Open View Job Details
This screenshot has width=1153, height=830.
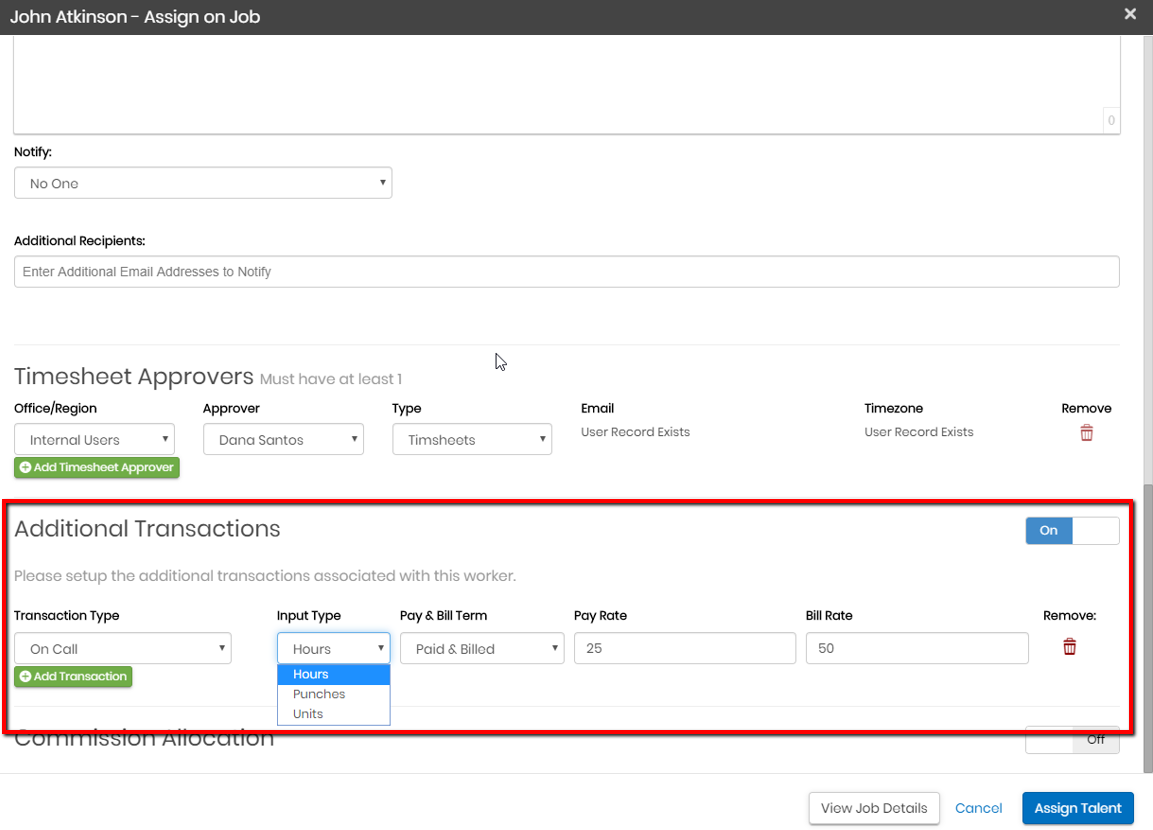coord(873,808)
